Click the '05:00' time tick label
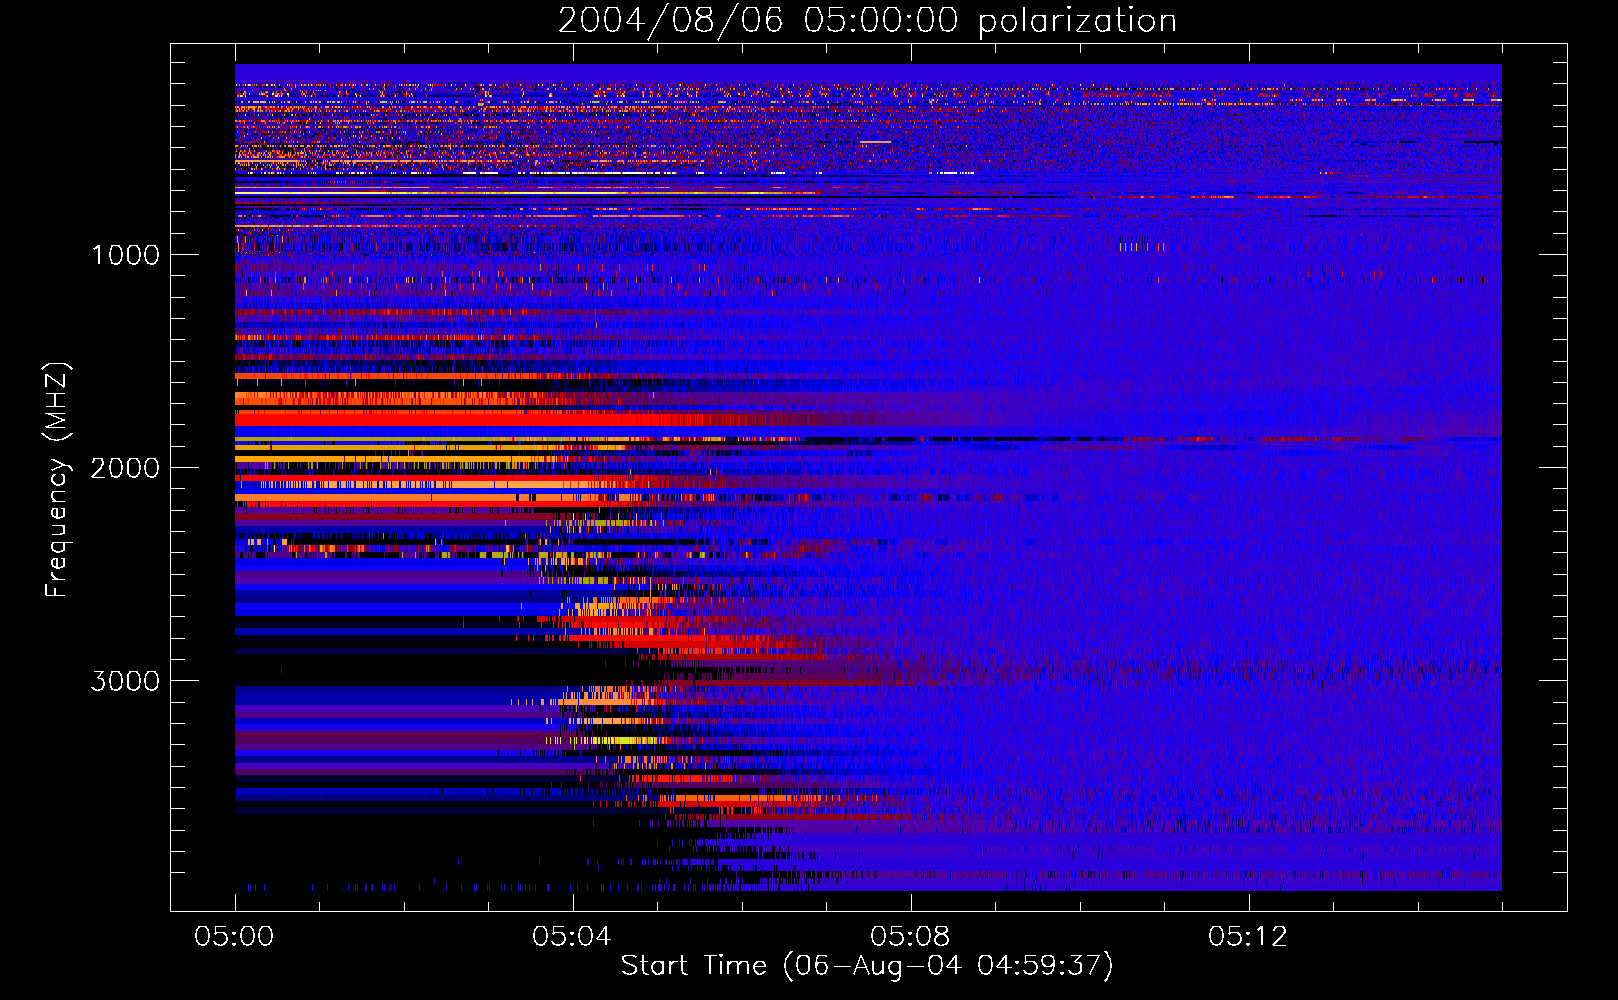The image size is (1618, 1000). click(234, 937)
